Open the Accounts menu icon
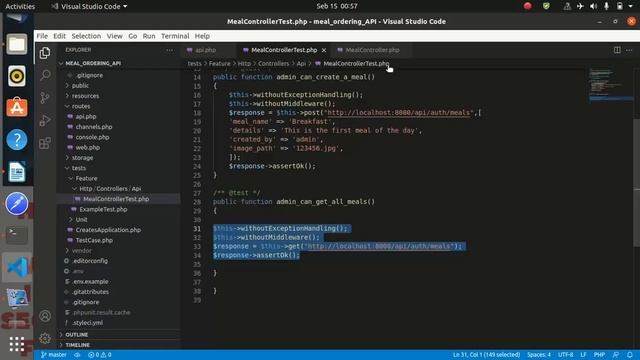Image resolution: width=640 pixels, height=360 pixels. pos(45,316)
